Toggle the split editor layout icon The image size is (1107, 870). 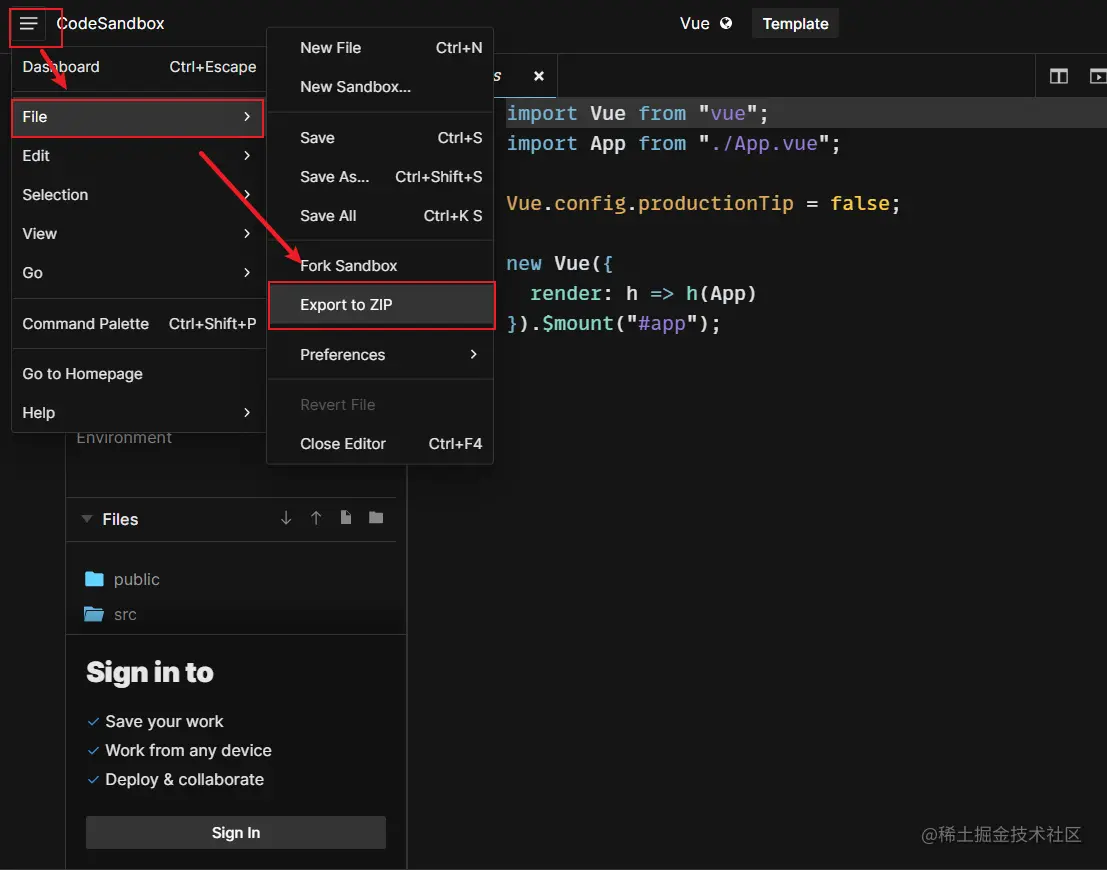1058,76
